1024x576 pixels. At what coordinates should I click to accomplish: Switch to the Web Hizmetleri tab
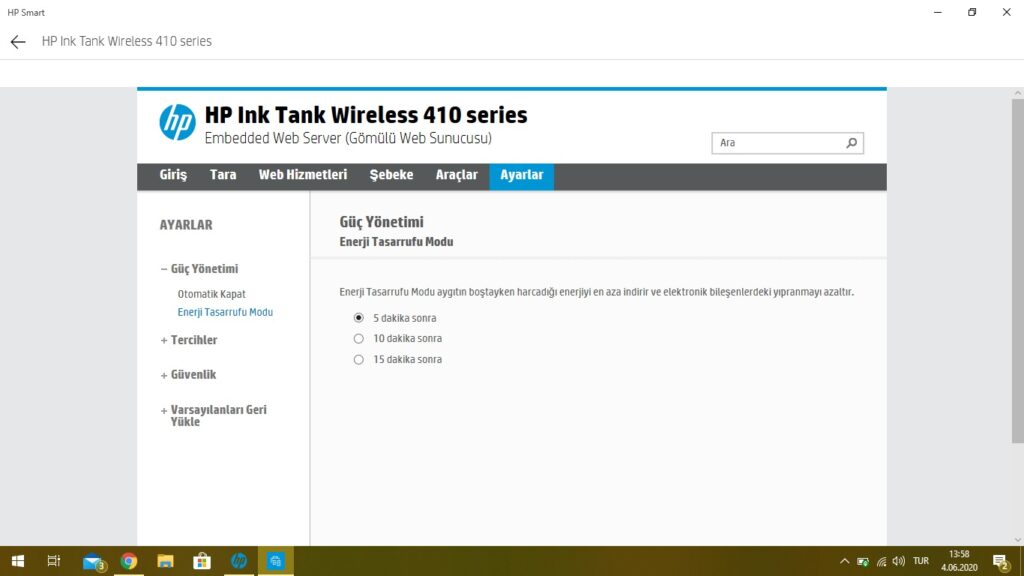click(302, 175)
